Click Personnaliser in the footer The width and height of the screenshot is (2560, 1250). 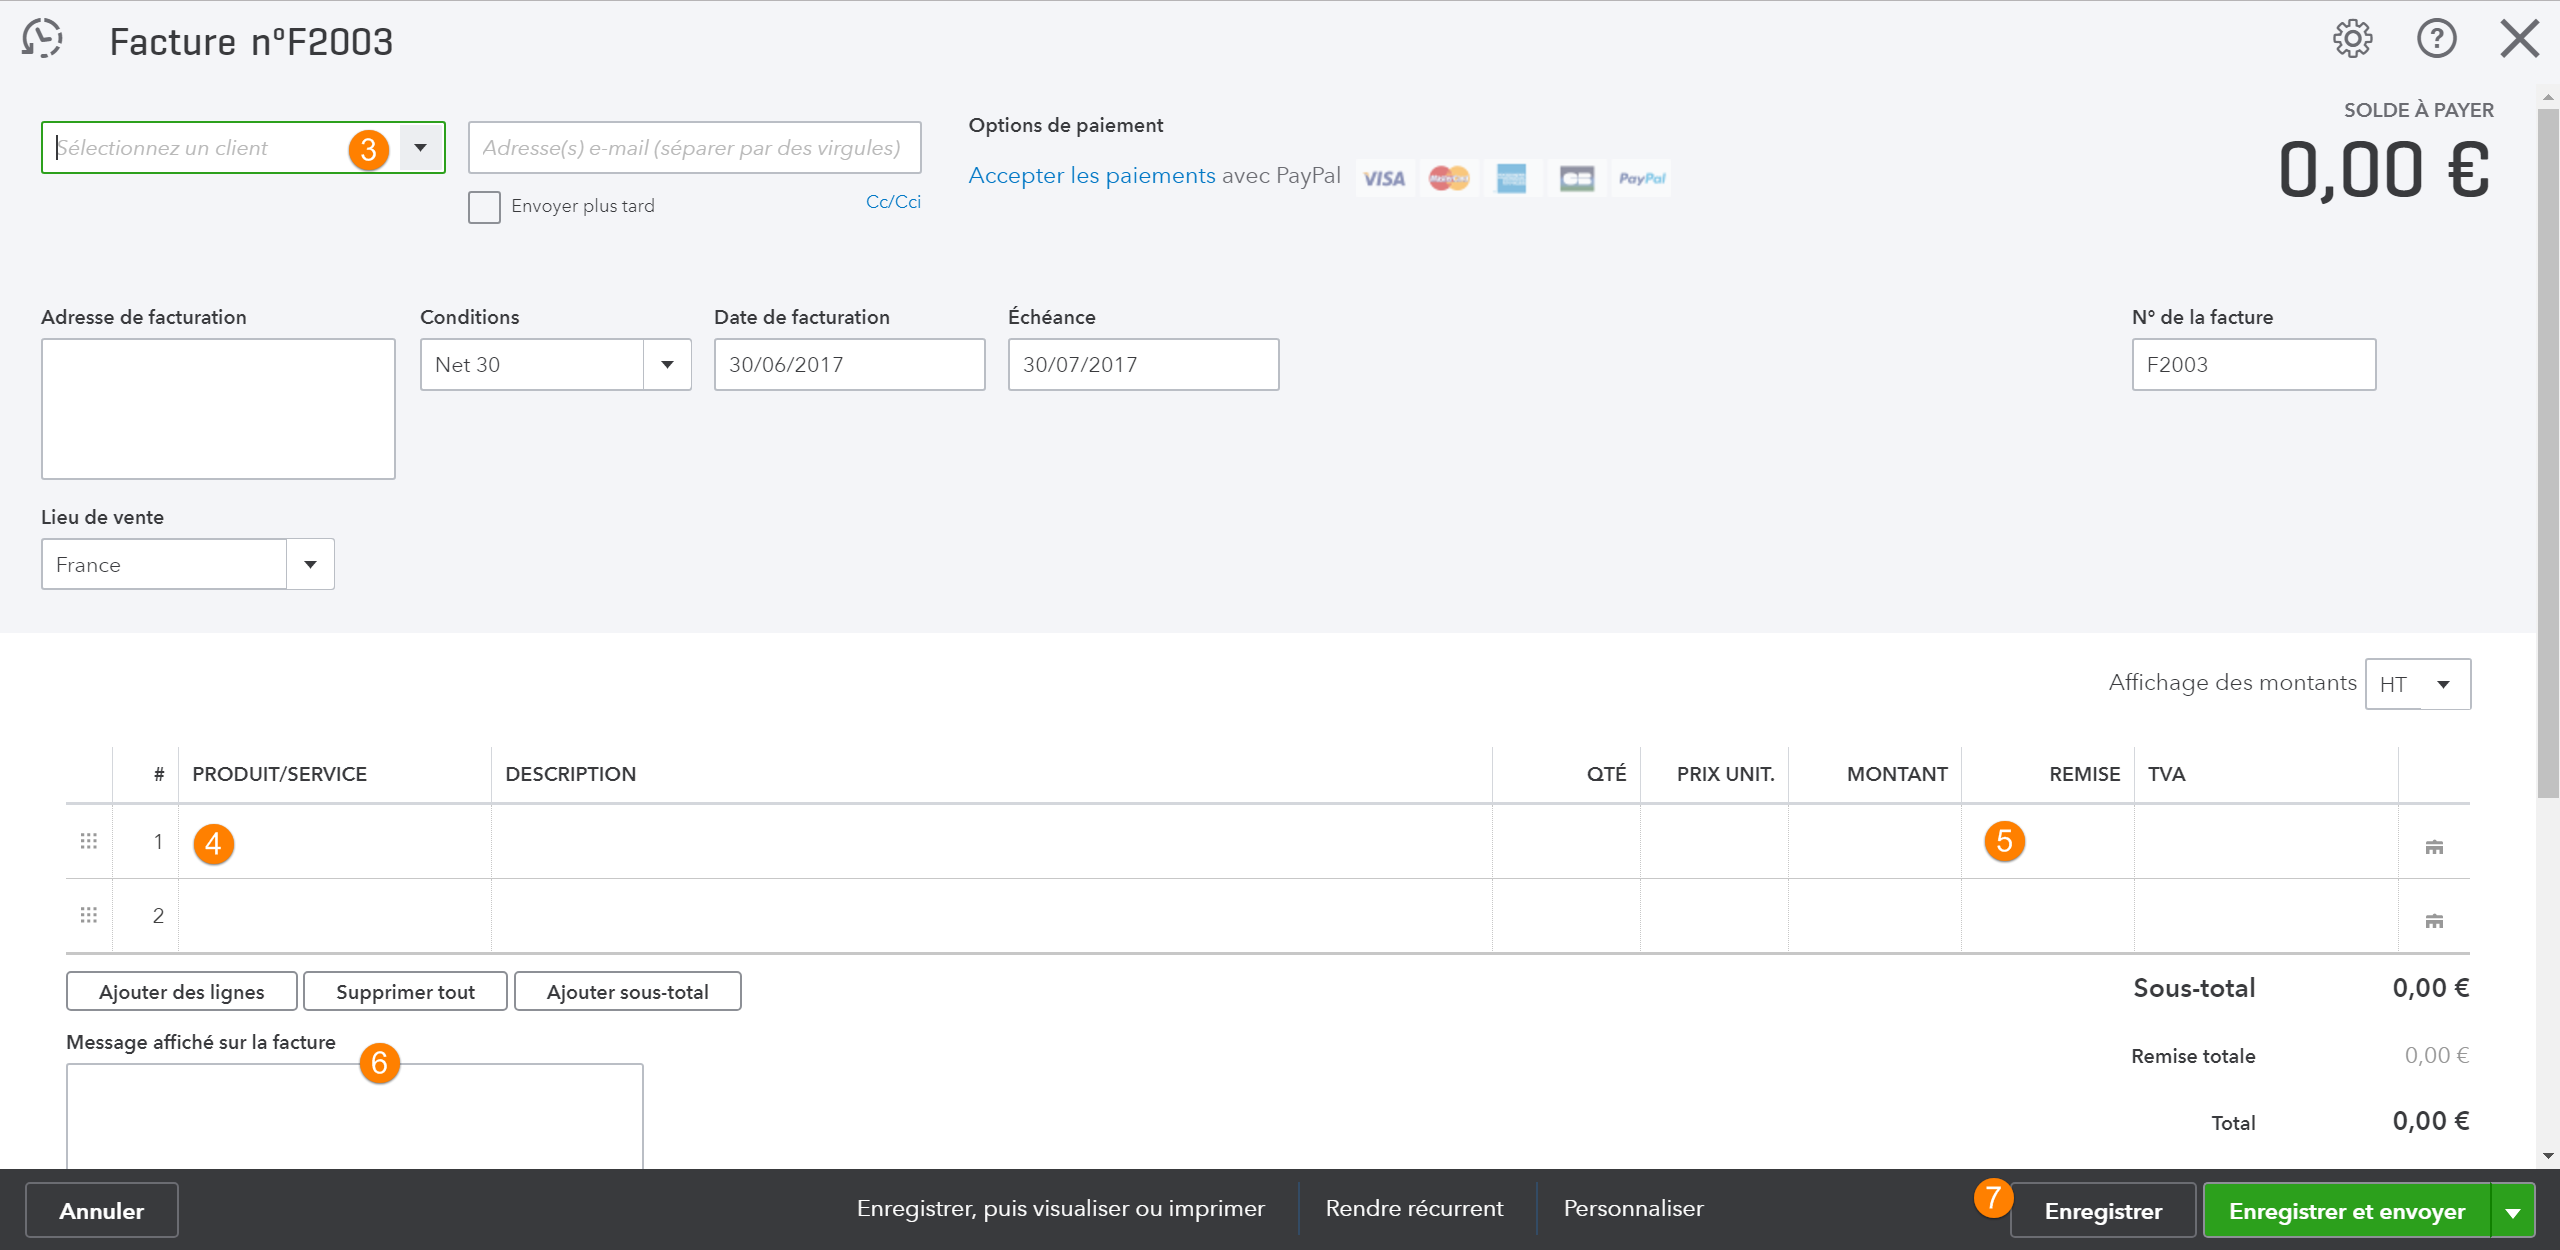click(1633, 1209)
